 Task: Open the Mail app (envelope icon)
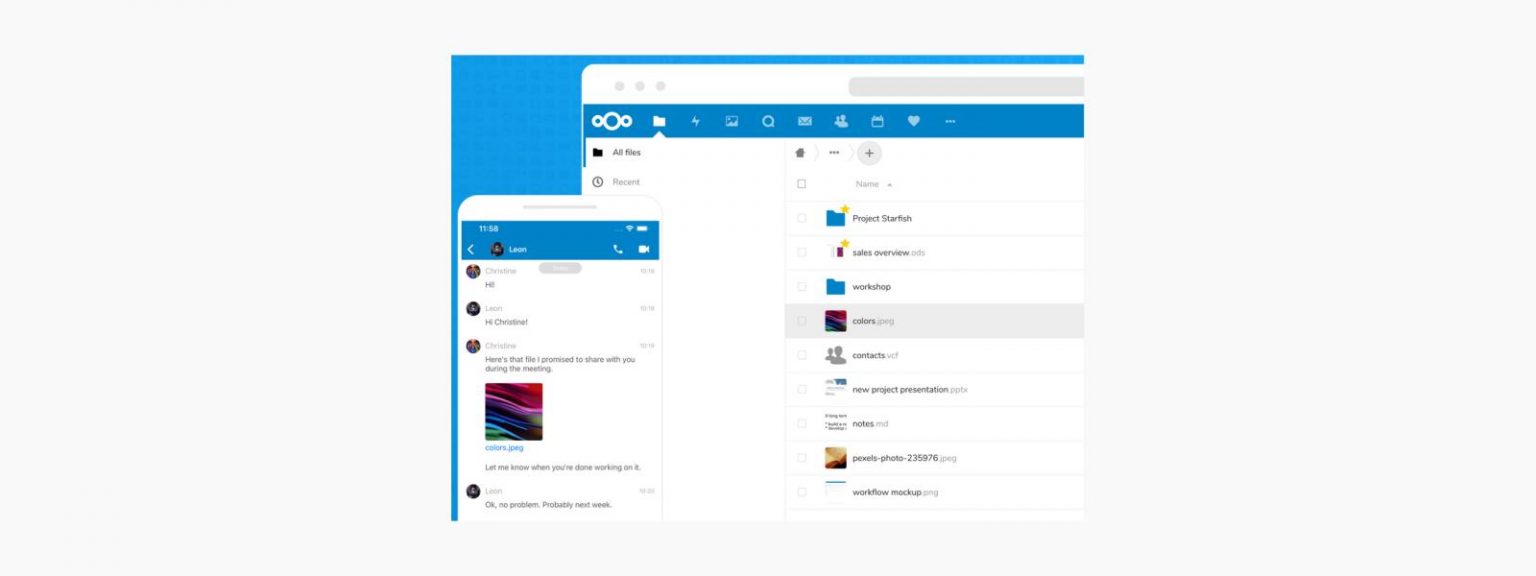(803, 121)
